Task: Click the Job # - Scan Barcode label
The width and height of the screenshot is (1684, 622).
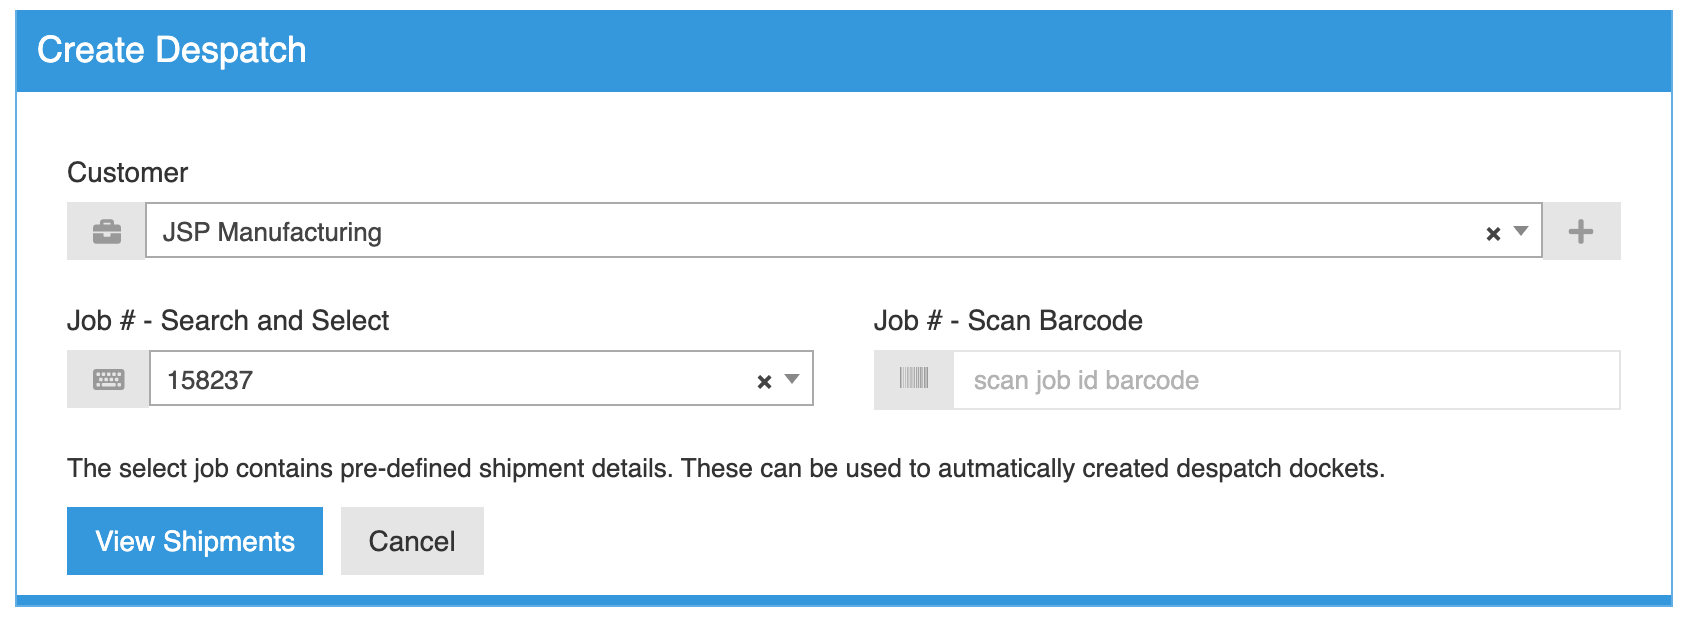Action: 1008,321
